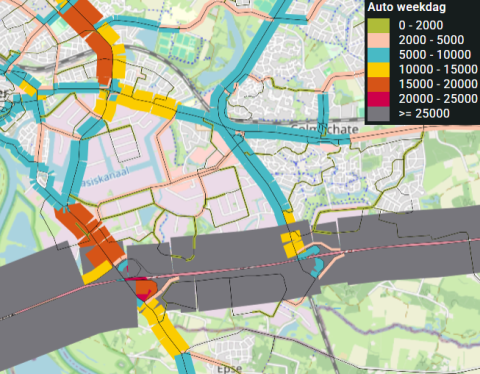Click the orange 15000 - 20000 legend swatch
The height and width of the screenshot is (374, 480).
coord(378,84)
